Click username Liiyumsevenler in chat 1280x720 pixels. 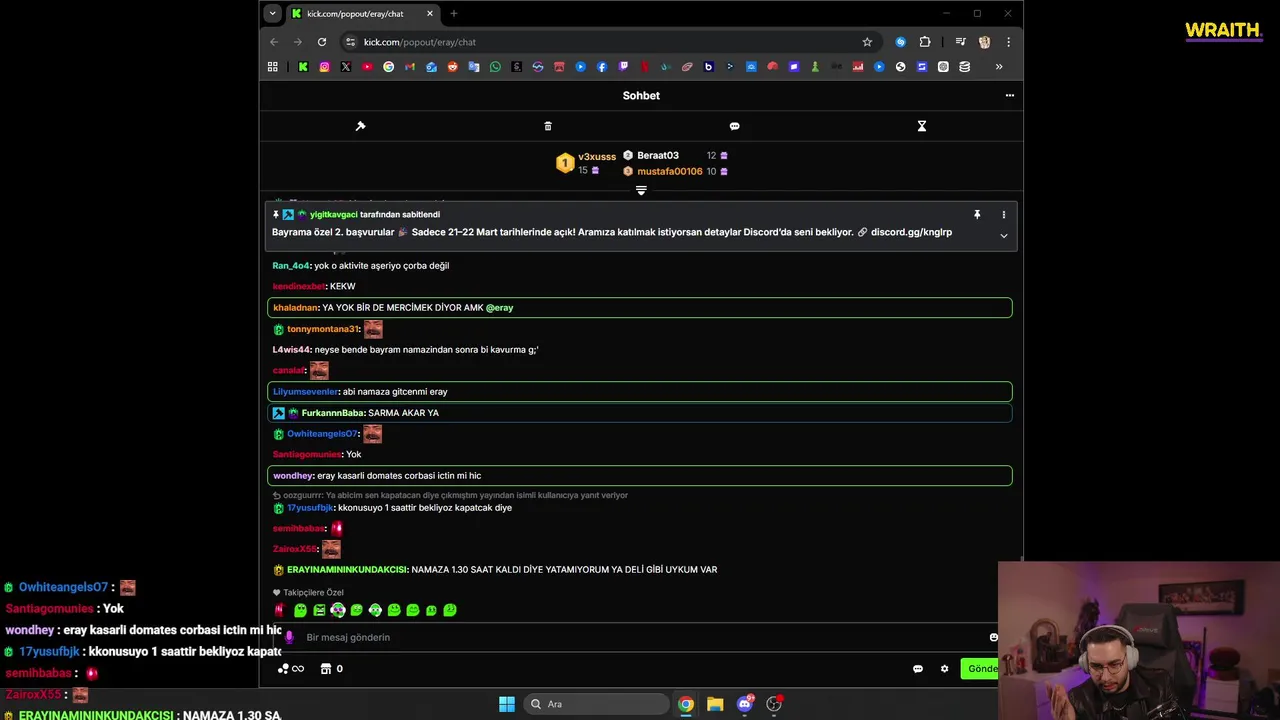(306, 392)
